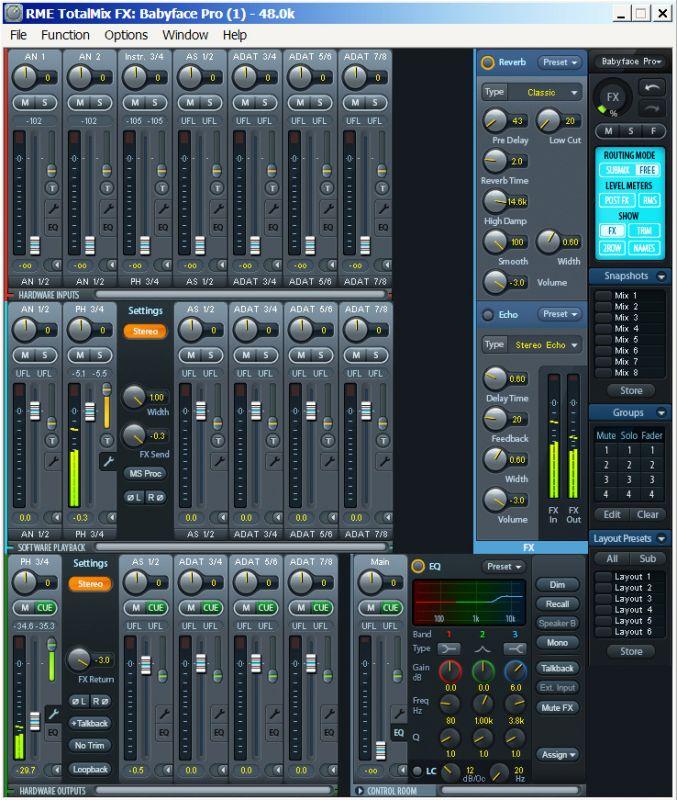Open Reverb Preset dropdown
This screenshot has height=800, width=677.
pos(560,62)
